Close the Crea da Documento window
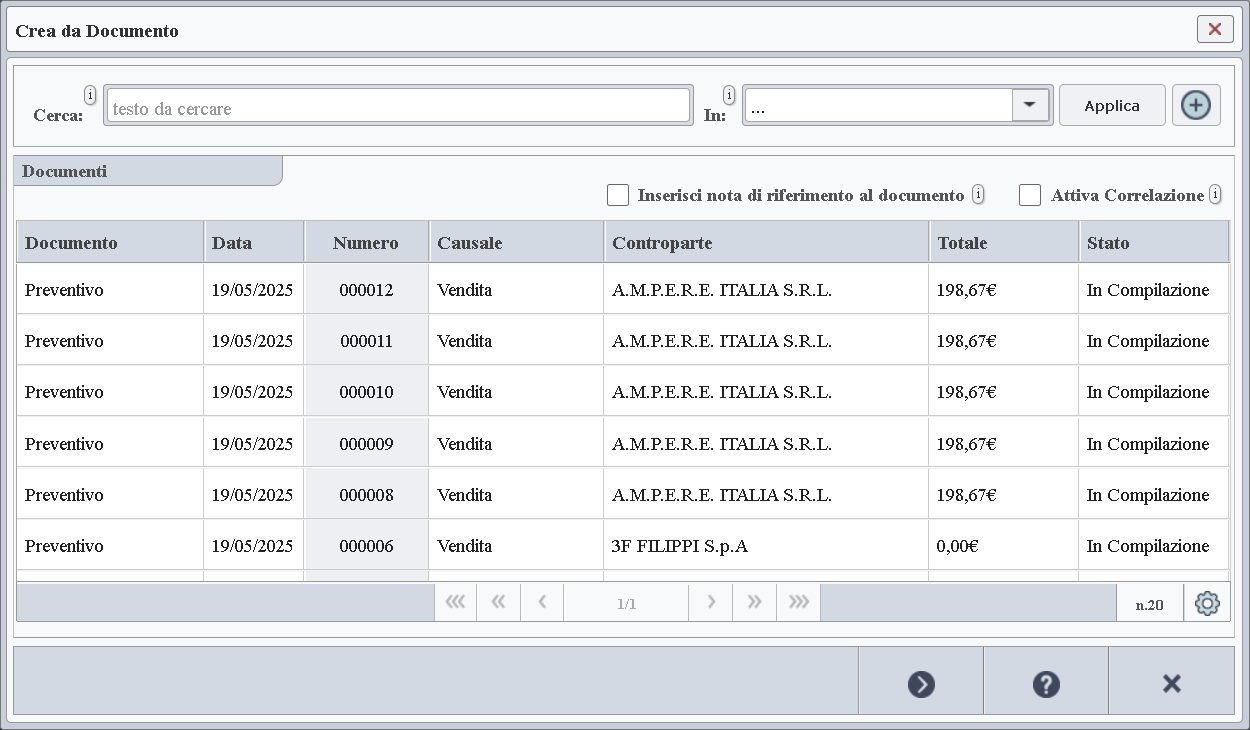 [x=1215, y=29]
